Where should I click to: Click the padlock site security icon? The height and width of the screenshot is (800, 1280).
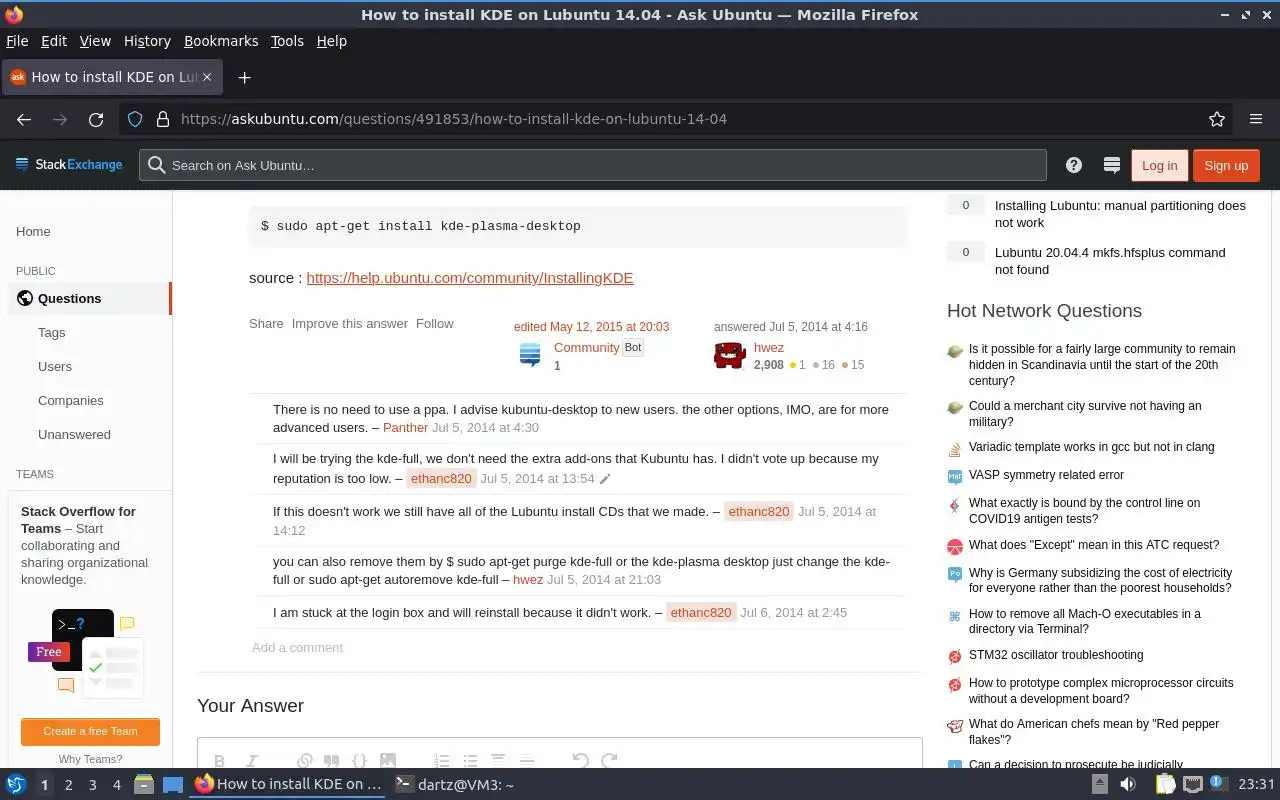click(162, 119)
